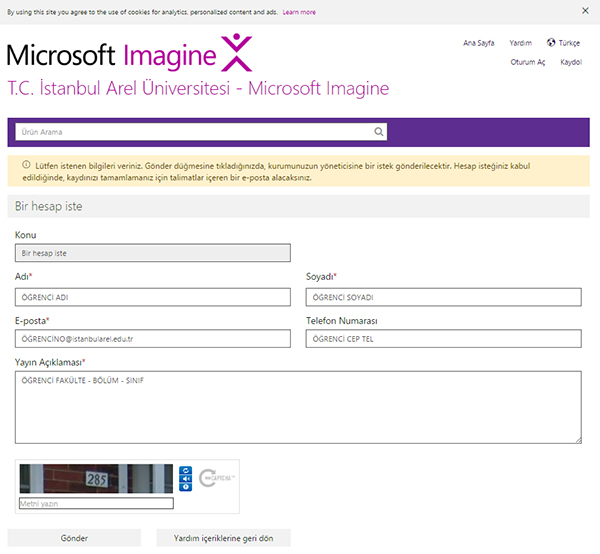Close the cookie notice banner

pos(585,11)
